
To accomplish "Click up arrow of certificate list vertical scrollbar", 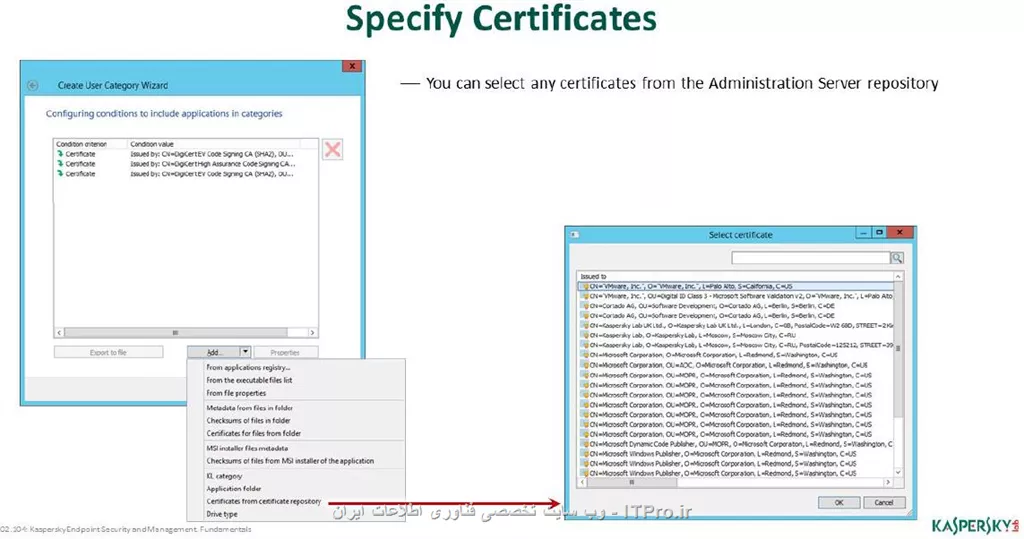I will (898, 277).
